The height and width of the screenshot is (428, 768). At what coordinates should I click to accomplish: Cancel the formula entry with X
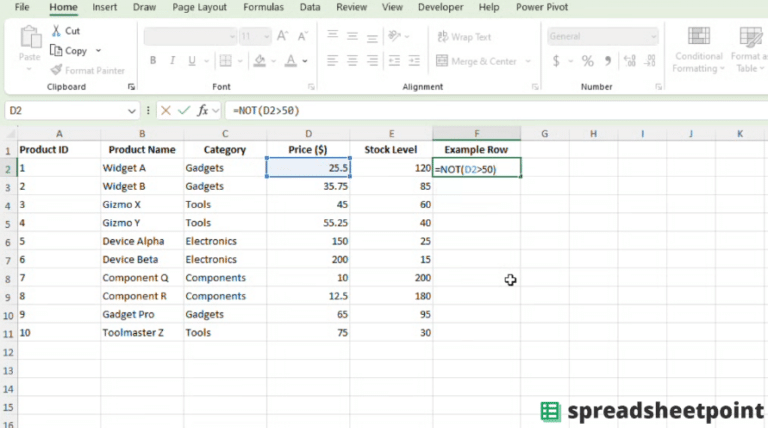coord(166,111)
